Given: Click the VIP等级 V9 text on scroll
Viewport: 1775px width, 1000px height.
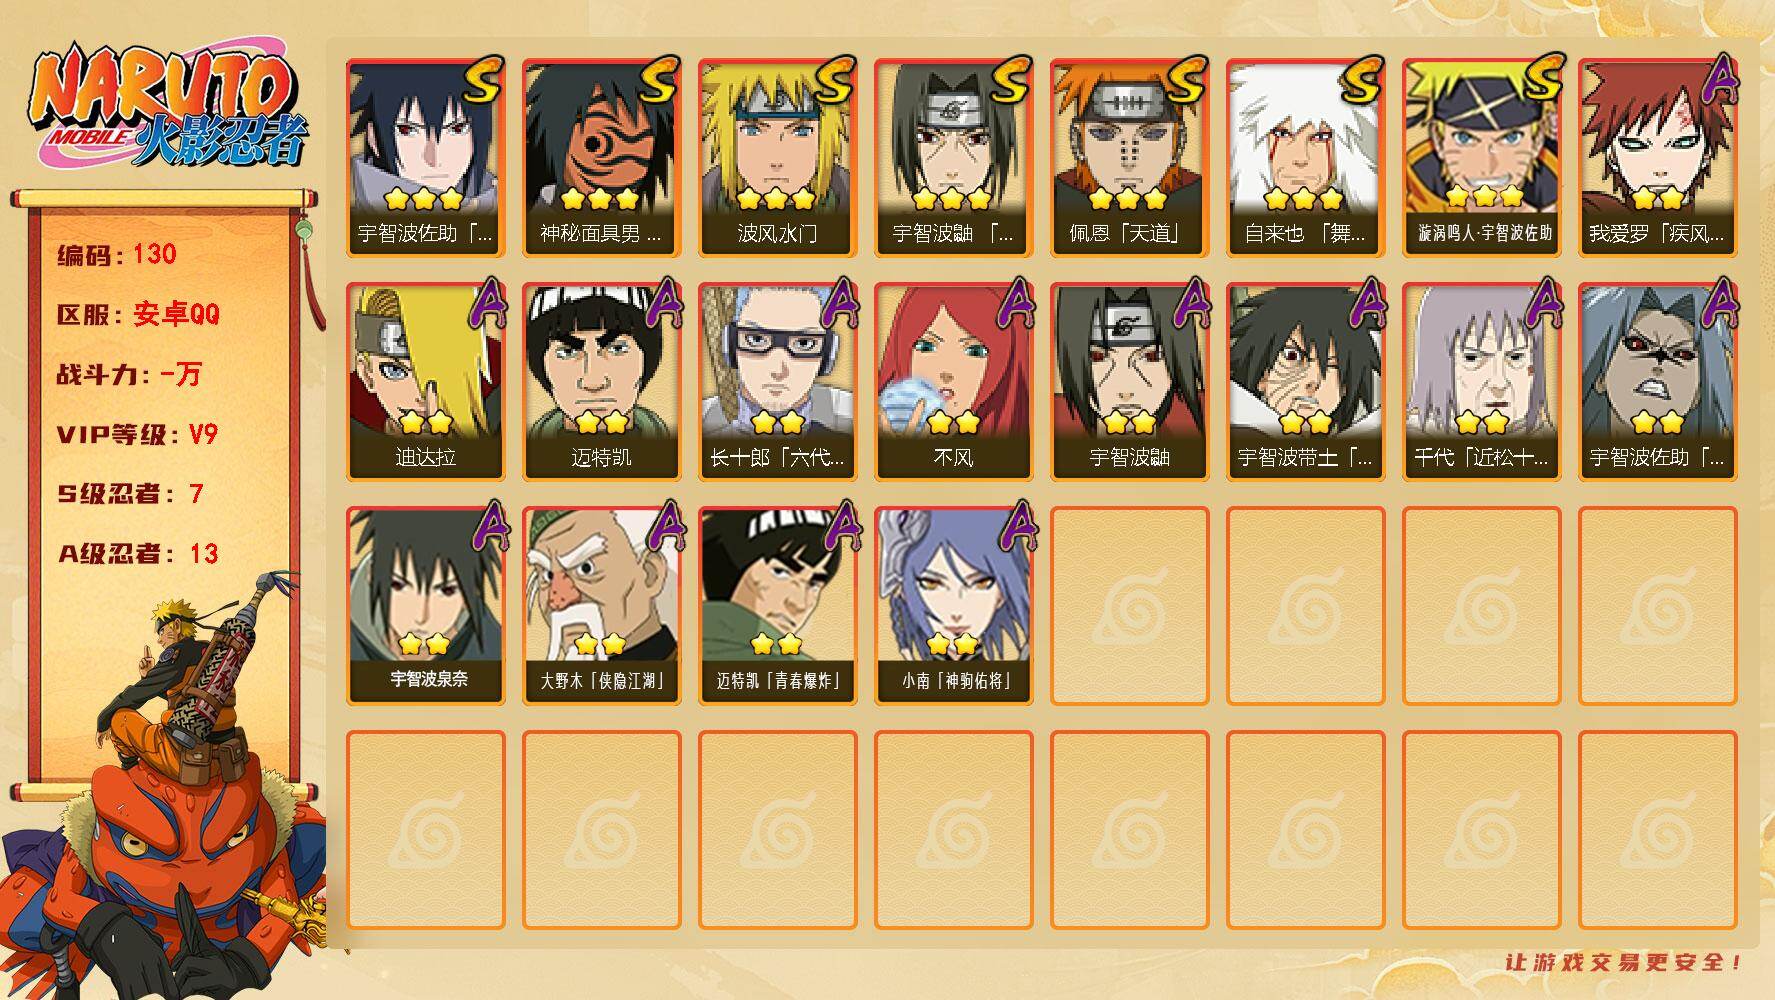Looking at the screenshot, I should (137, 434).
